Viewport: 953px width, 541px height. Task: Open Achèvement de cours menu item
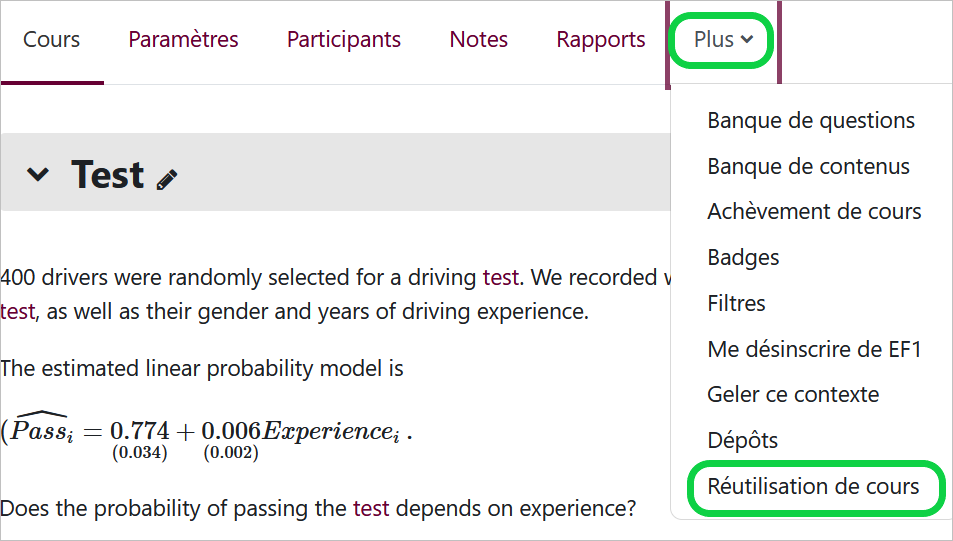pos(814,212)
